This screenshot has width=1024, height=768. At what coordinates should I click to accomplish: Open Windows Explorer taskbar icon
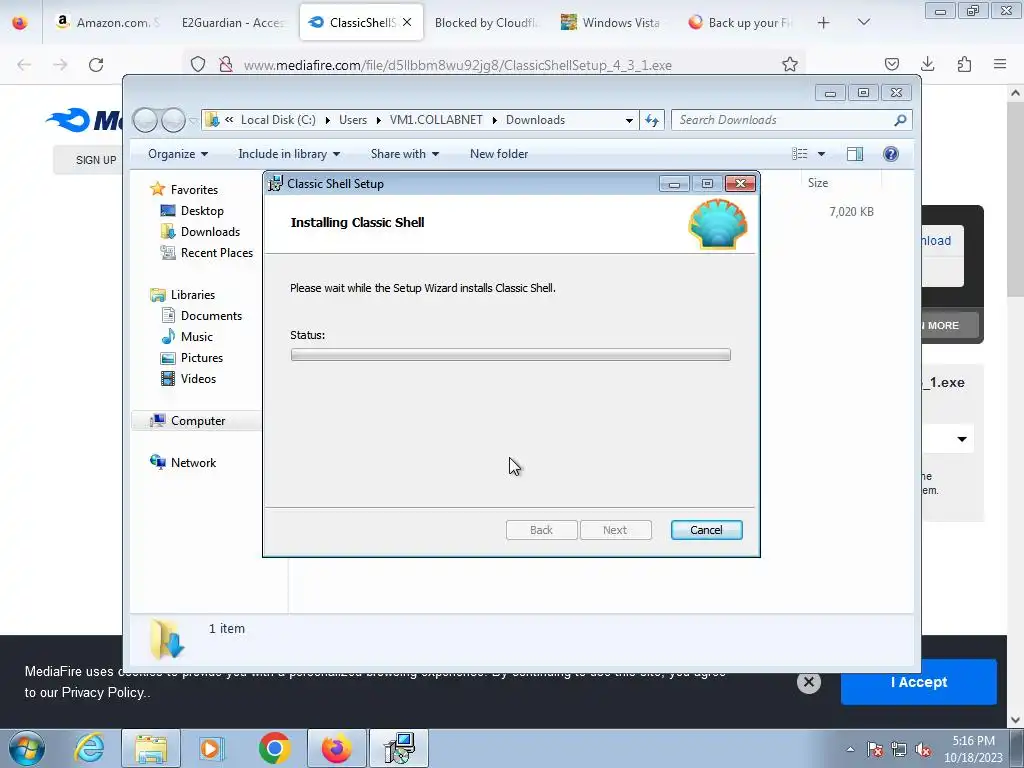pyautogui.click(x=151, y=748)
